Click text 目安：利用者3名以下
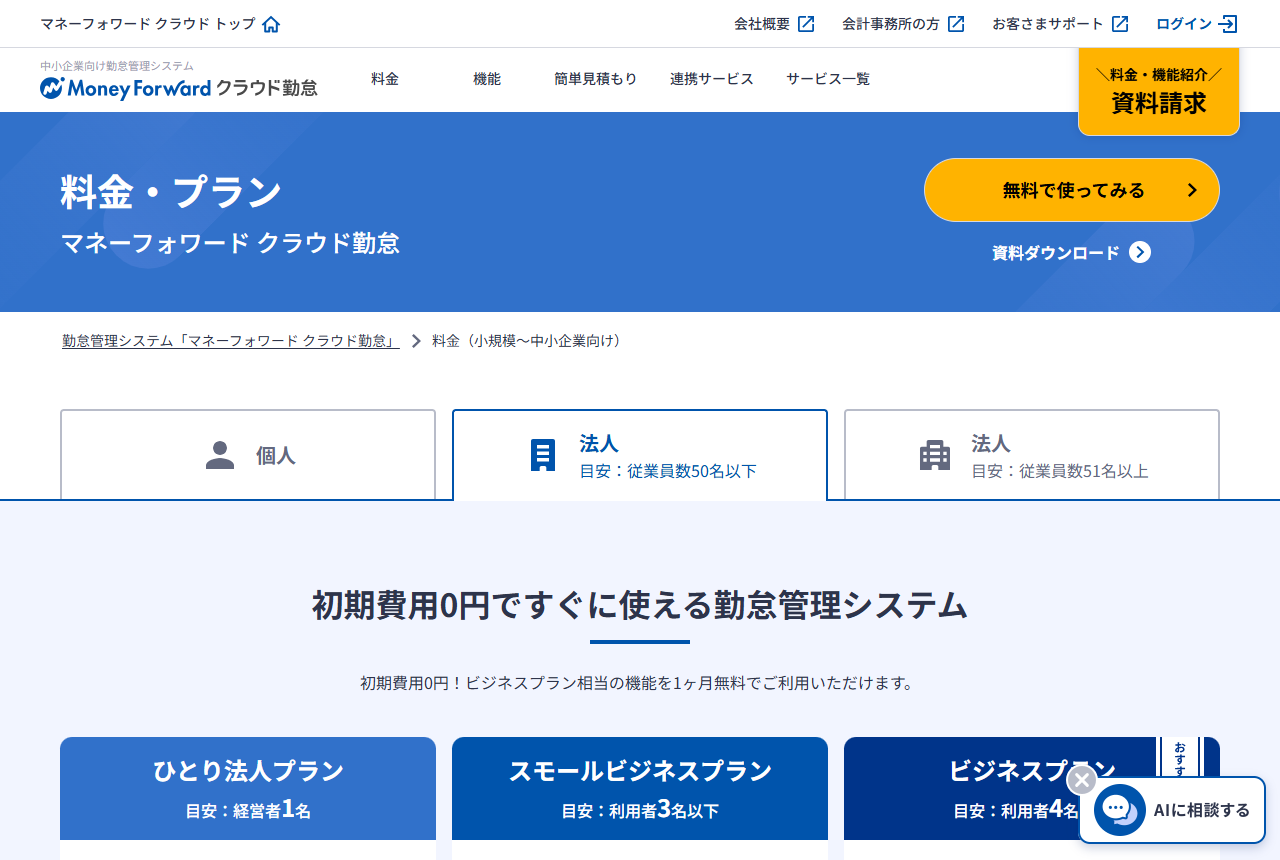 click(640, 809)
